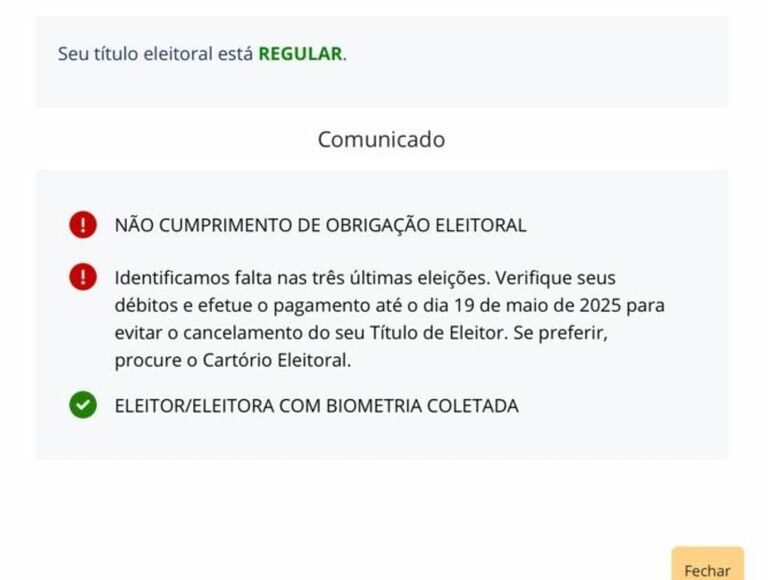Screen dimensions: 768x580
Task: Click the red alert icon beside NÃO CUMPRIMENTO
Action: [x=83, y=225]
